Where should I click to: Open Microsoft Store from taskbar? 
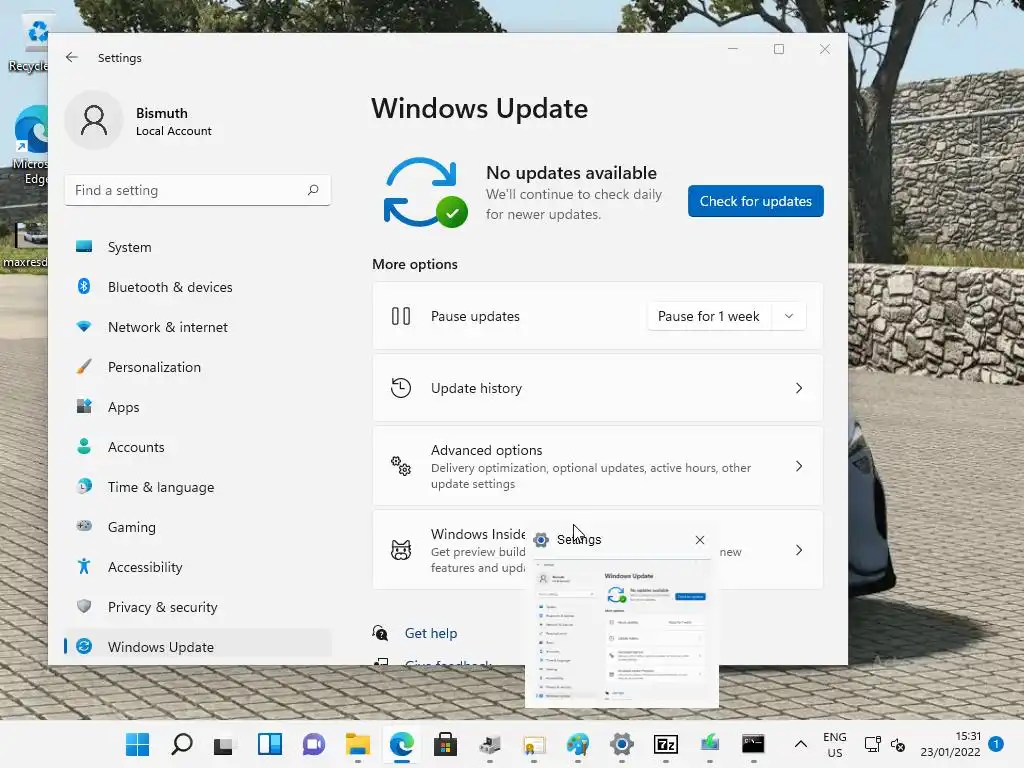click(445, 744)
